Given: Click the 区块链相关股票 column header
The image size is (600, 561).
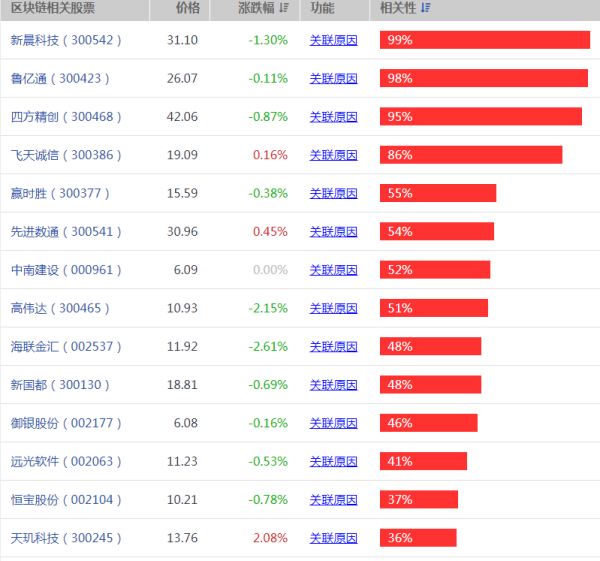Looking at the screenshot, I should (x=75, y=8).
